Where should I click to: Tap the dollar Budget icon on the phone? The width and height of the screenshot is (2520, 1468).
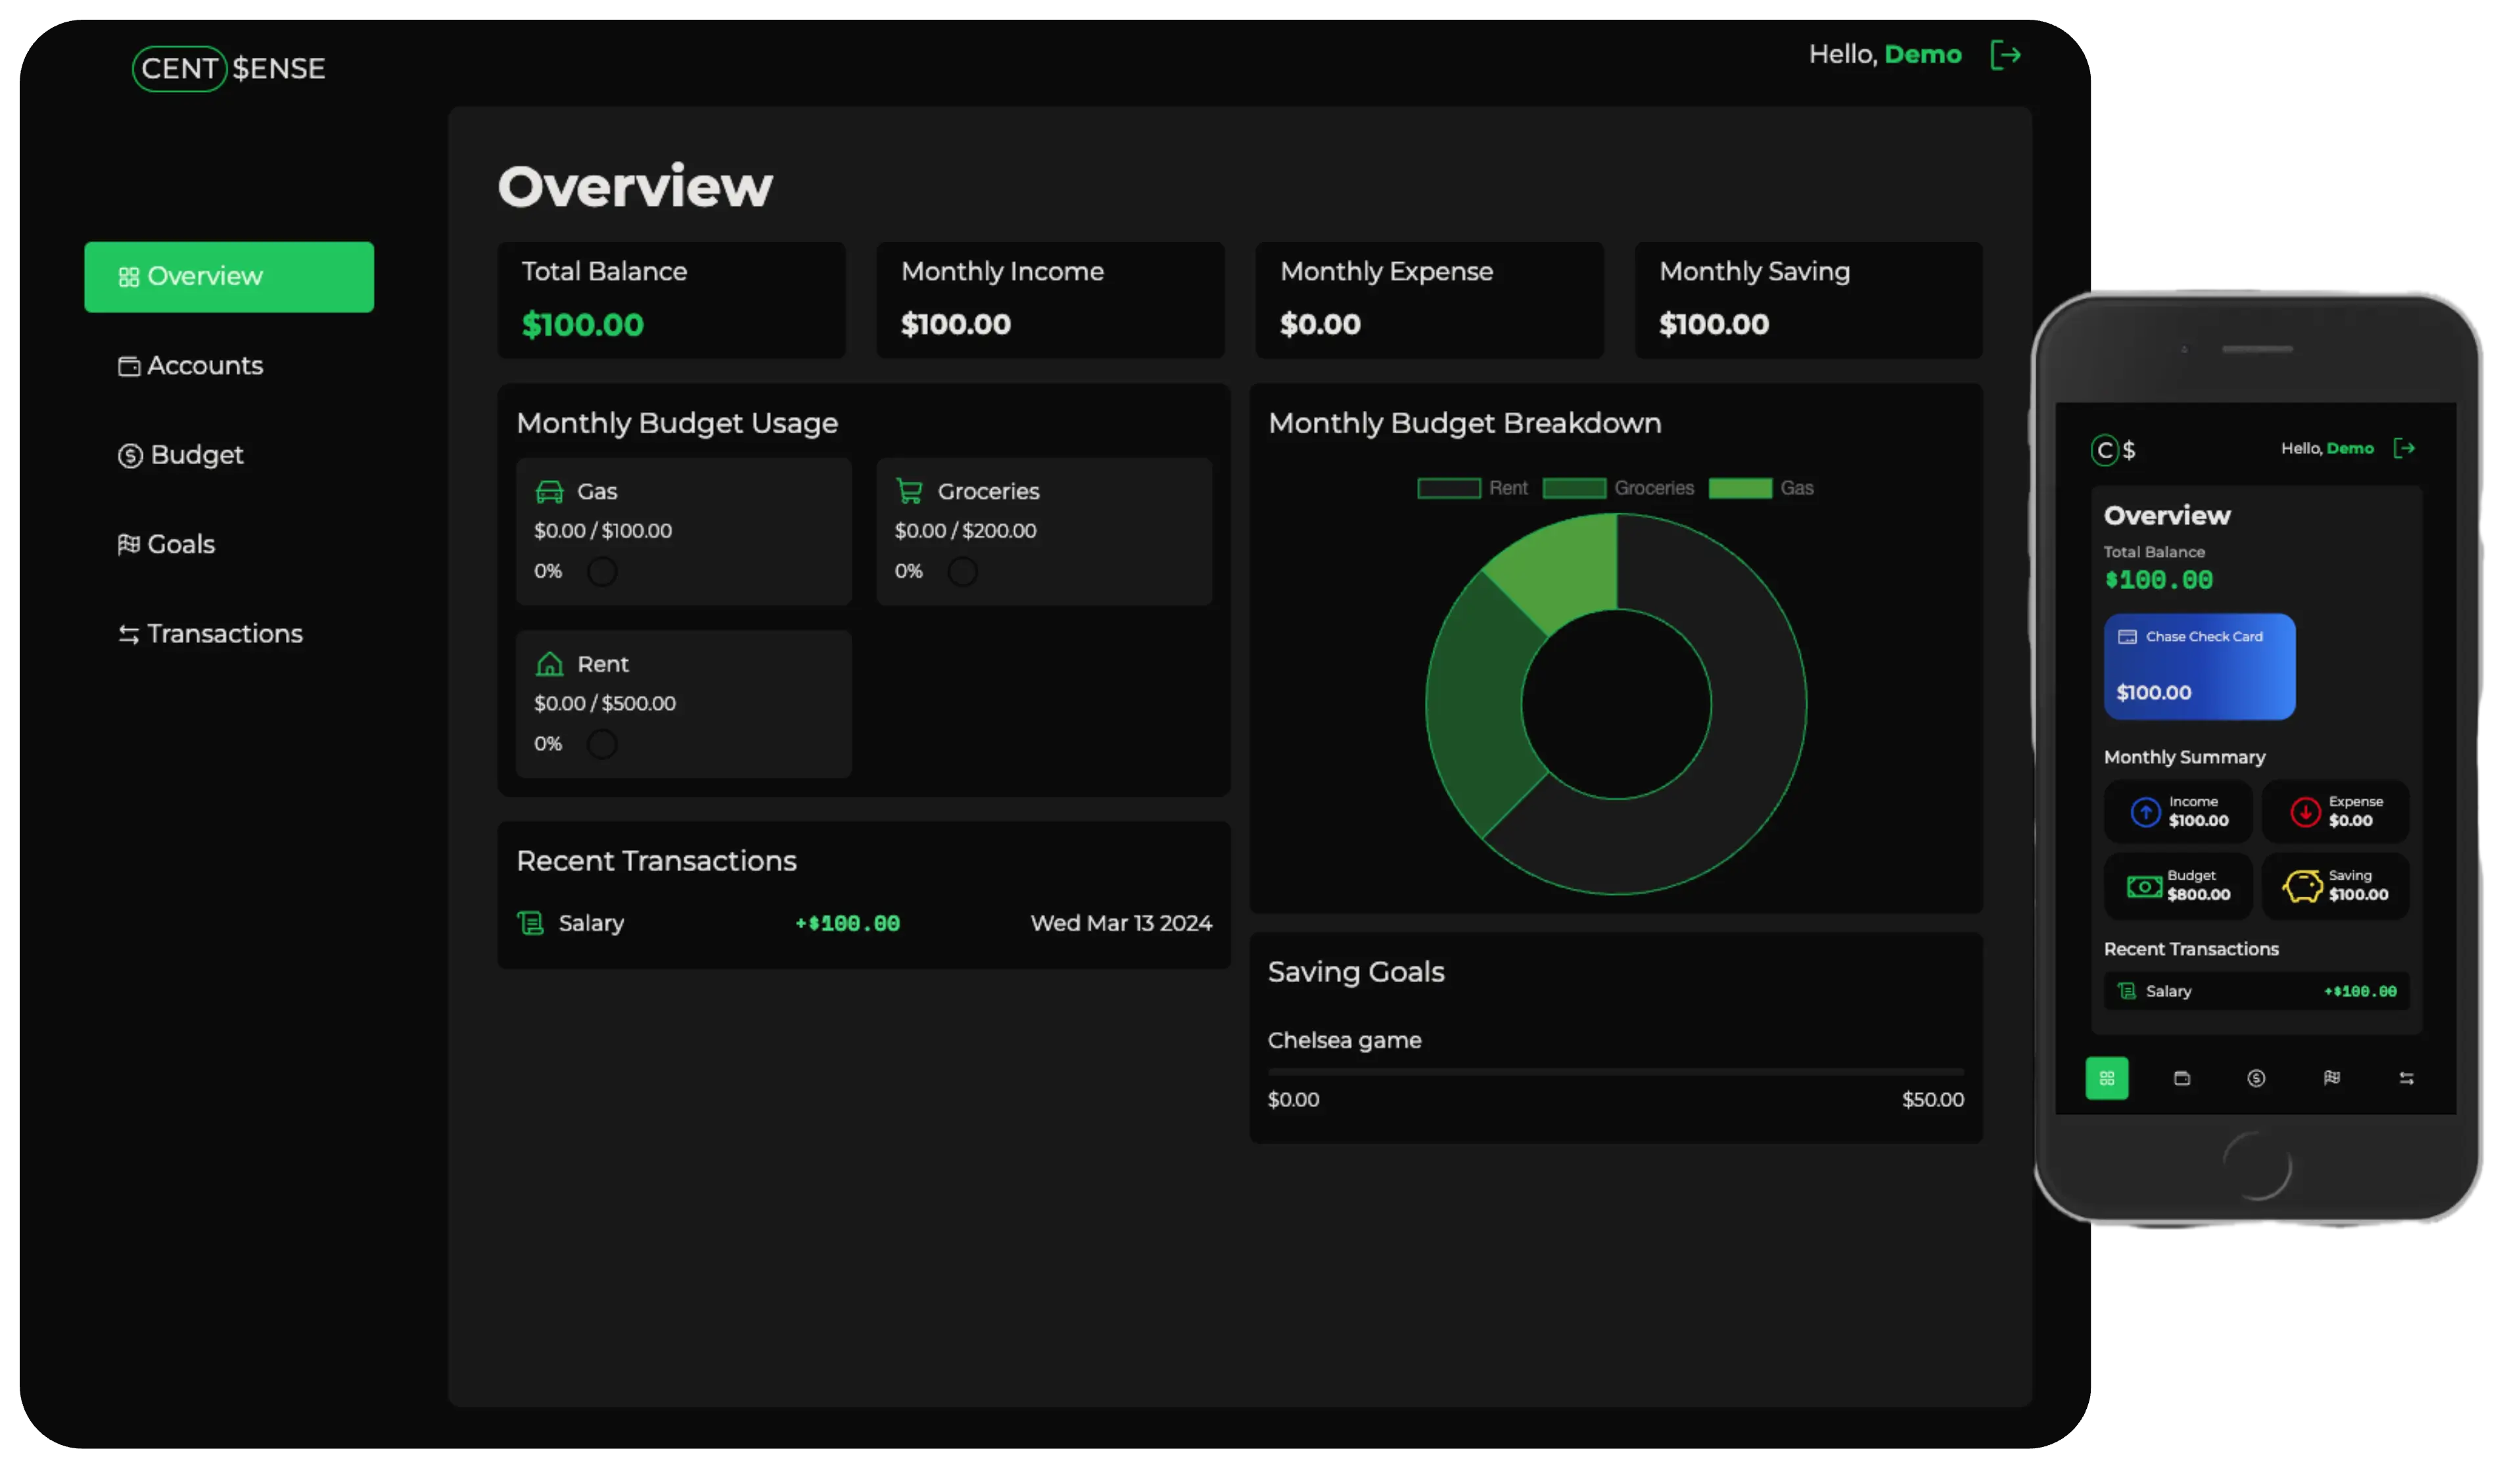pos(2257,1078)
